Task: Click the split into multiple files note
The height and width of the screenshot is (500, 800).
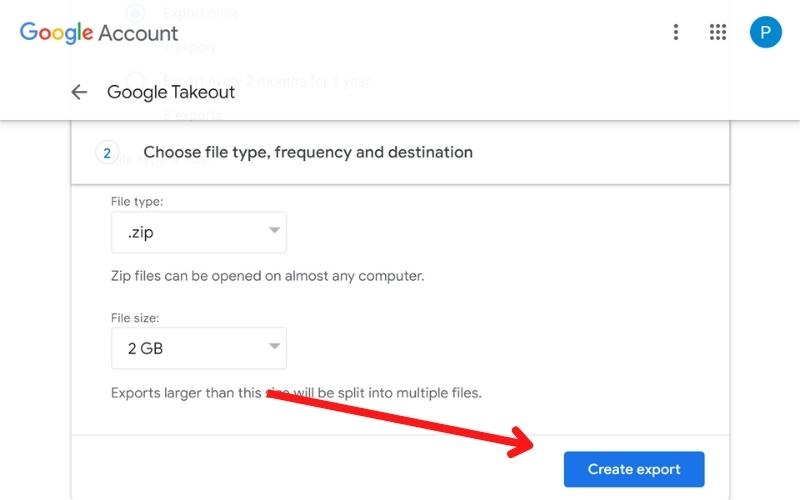Action: 296,392
